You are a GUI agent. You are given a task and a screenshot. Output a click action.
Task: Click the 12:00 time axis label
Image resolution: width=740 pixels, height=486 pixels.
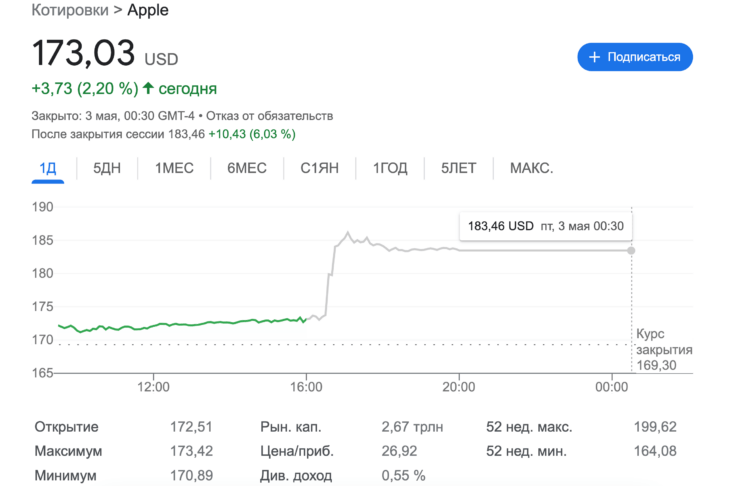pos(153,387)
